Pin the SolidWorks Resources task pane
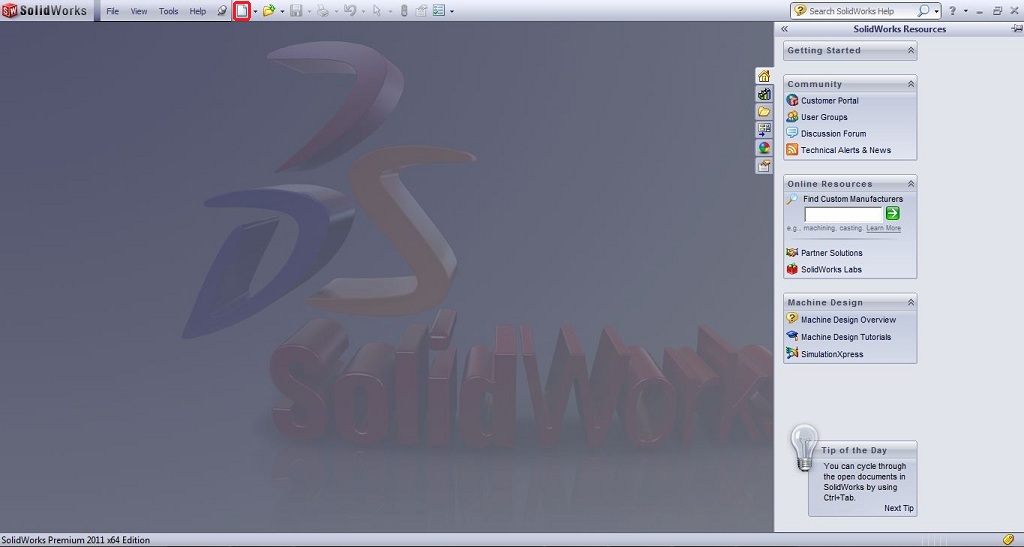 [1016, 29]
